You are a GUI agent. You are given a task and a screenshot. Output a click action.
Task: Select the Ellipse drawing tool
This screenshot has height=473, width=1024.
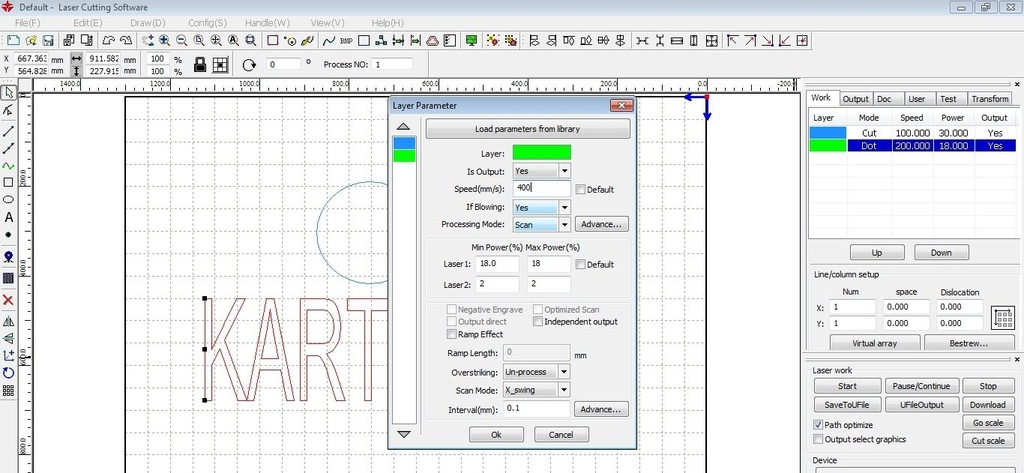coord(9,199)
